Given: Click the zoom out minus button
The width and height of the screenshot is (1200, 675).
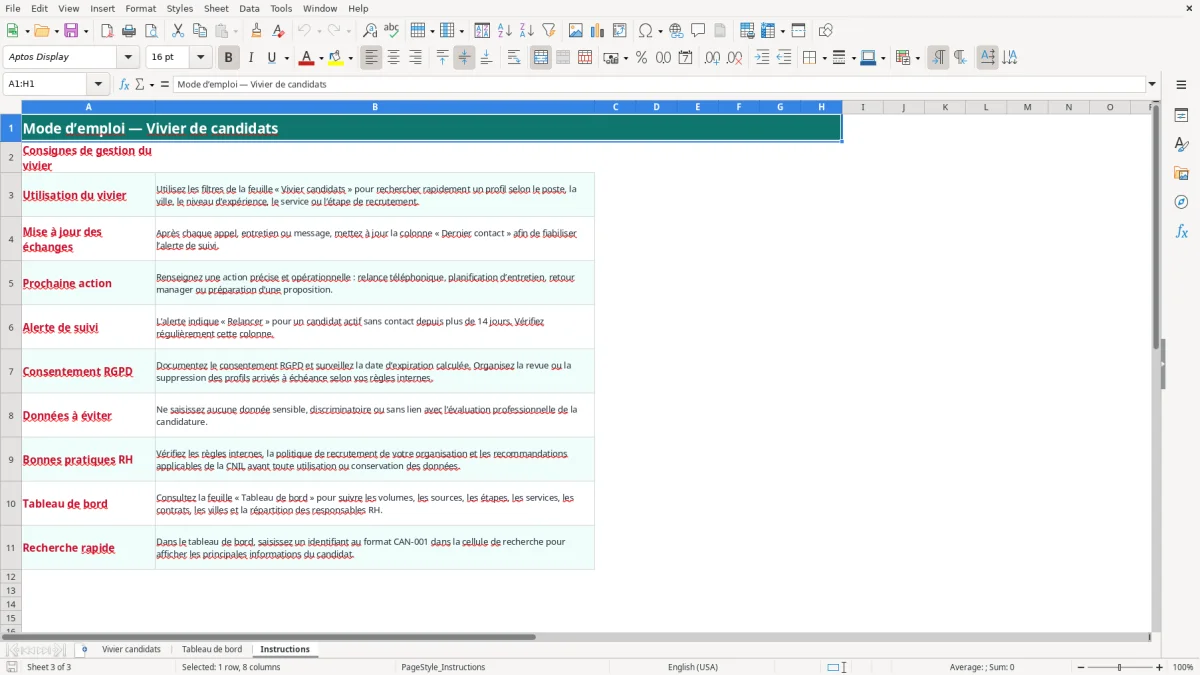Looking at the screenshot, I should click(1081, 667).
